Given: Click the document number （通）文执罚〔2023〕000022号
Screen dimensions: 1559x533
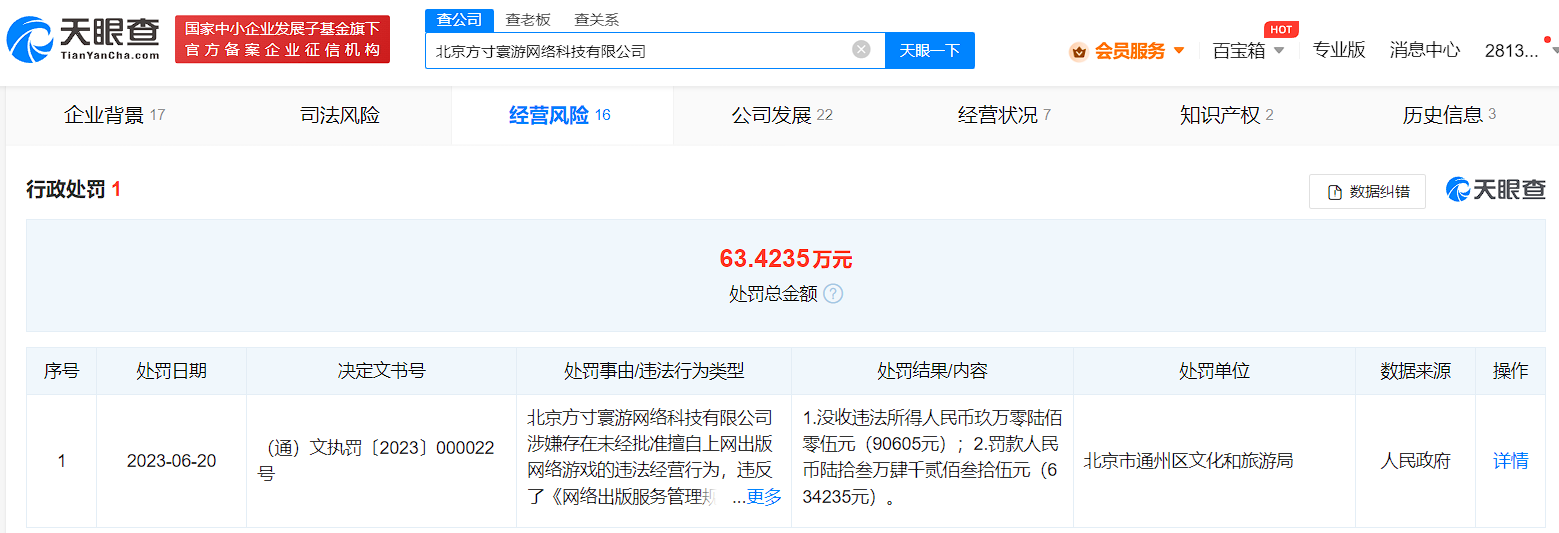Looking at the screenshot, I should coord(377,461).
